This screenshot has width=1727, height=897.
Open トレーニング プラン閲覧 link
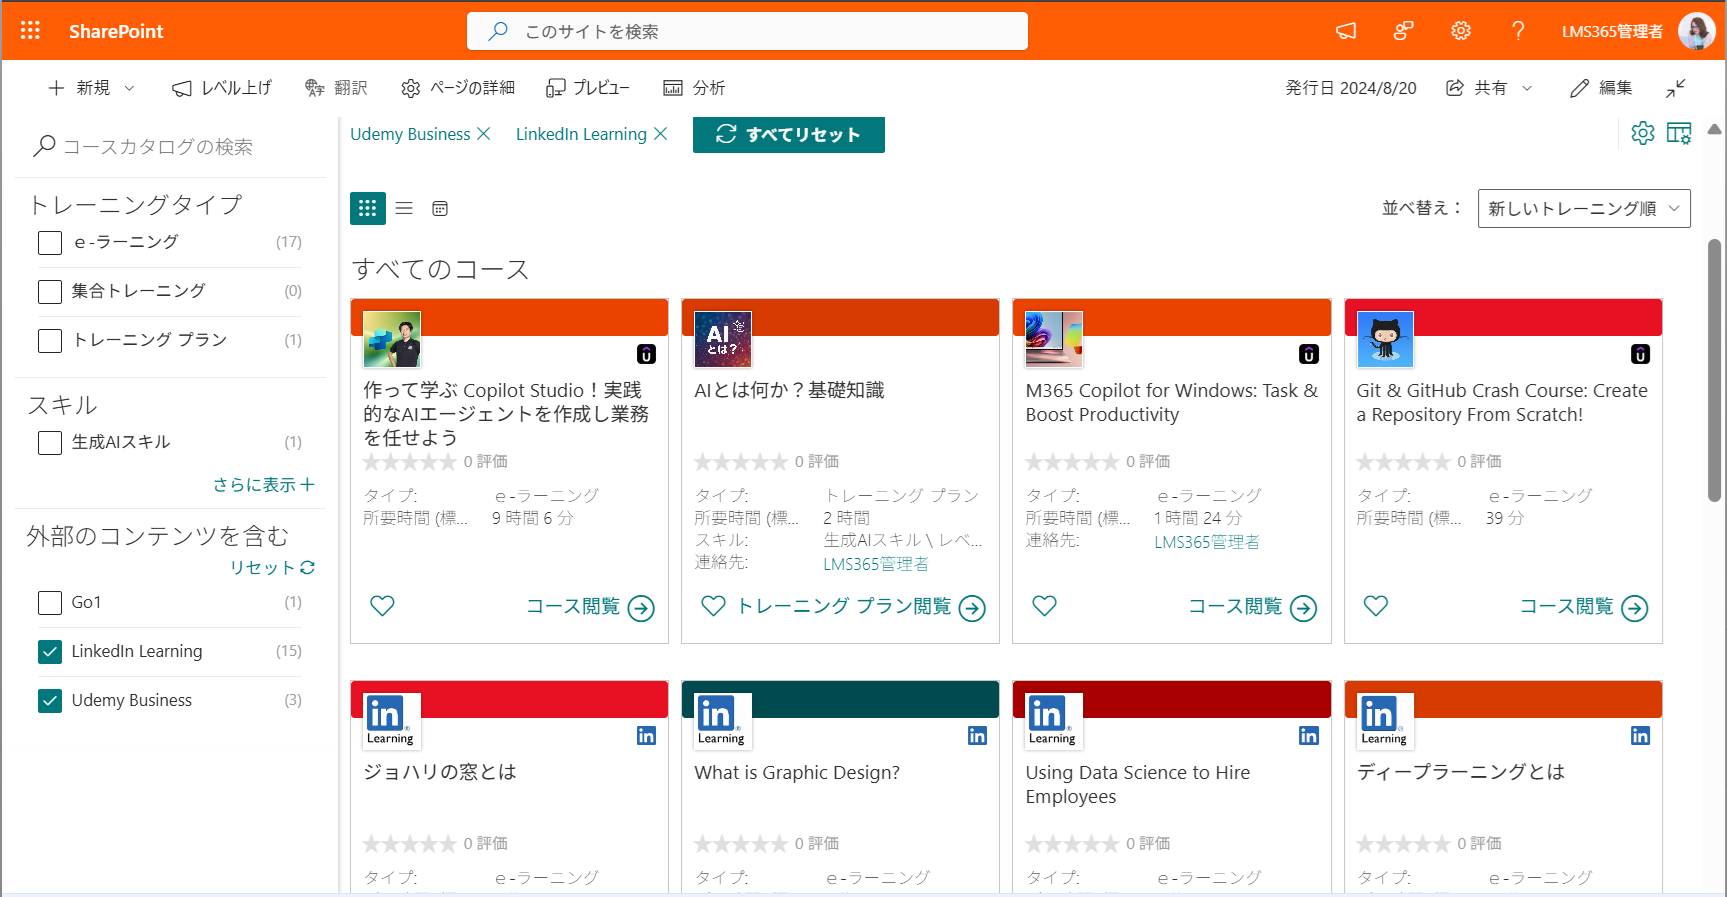[x=861, y=607]
